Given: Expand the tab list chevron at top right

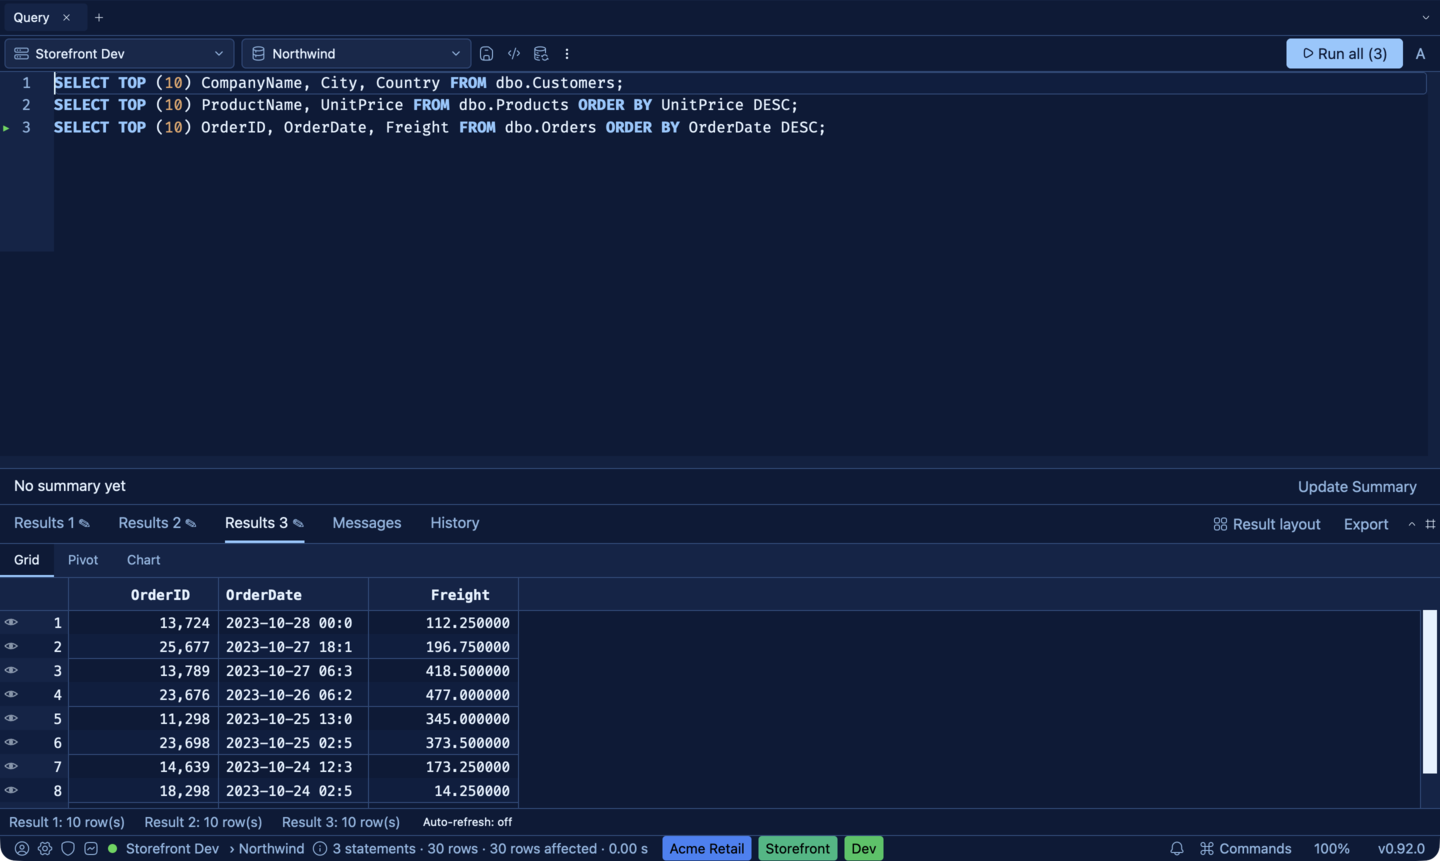Looking at the screenshot, I should pyautogui.click(x=1425, y=18).
